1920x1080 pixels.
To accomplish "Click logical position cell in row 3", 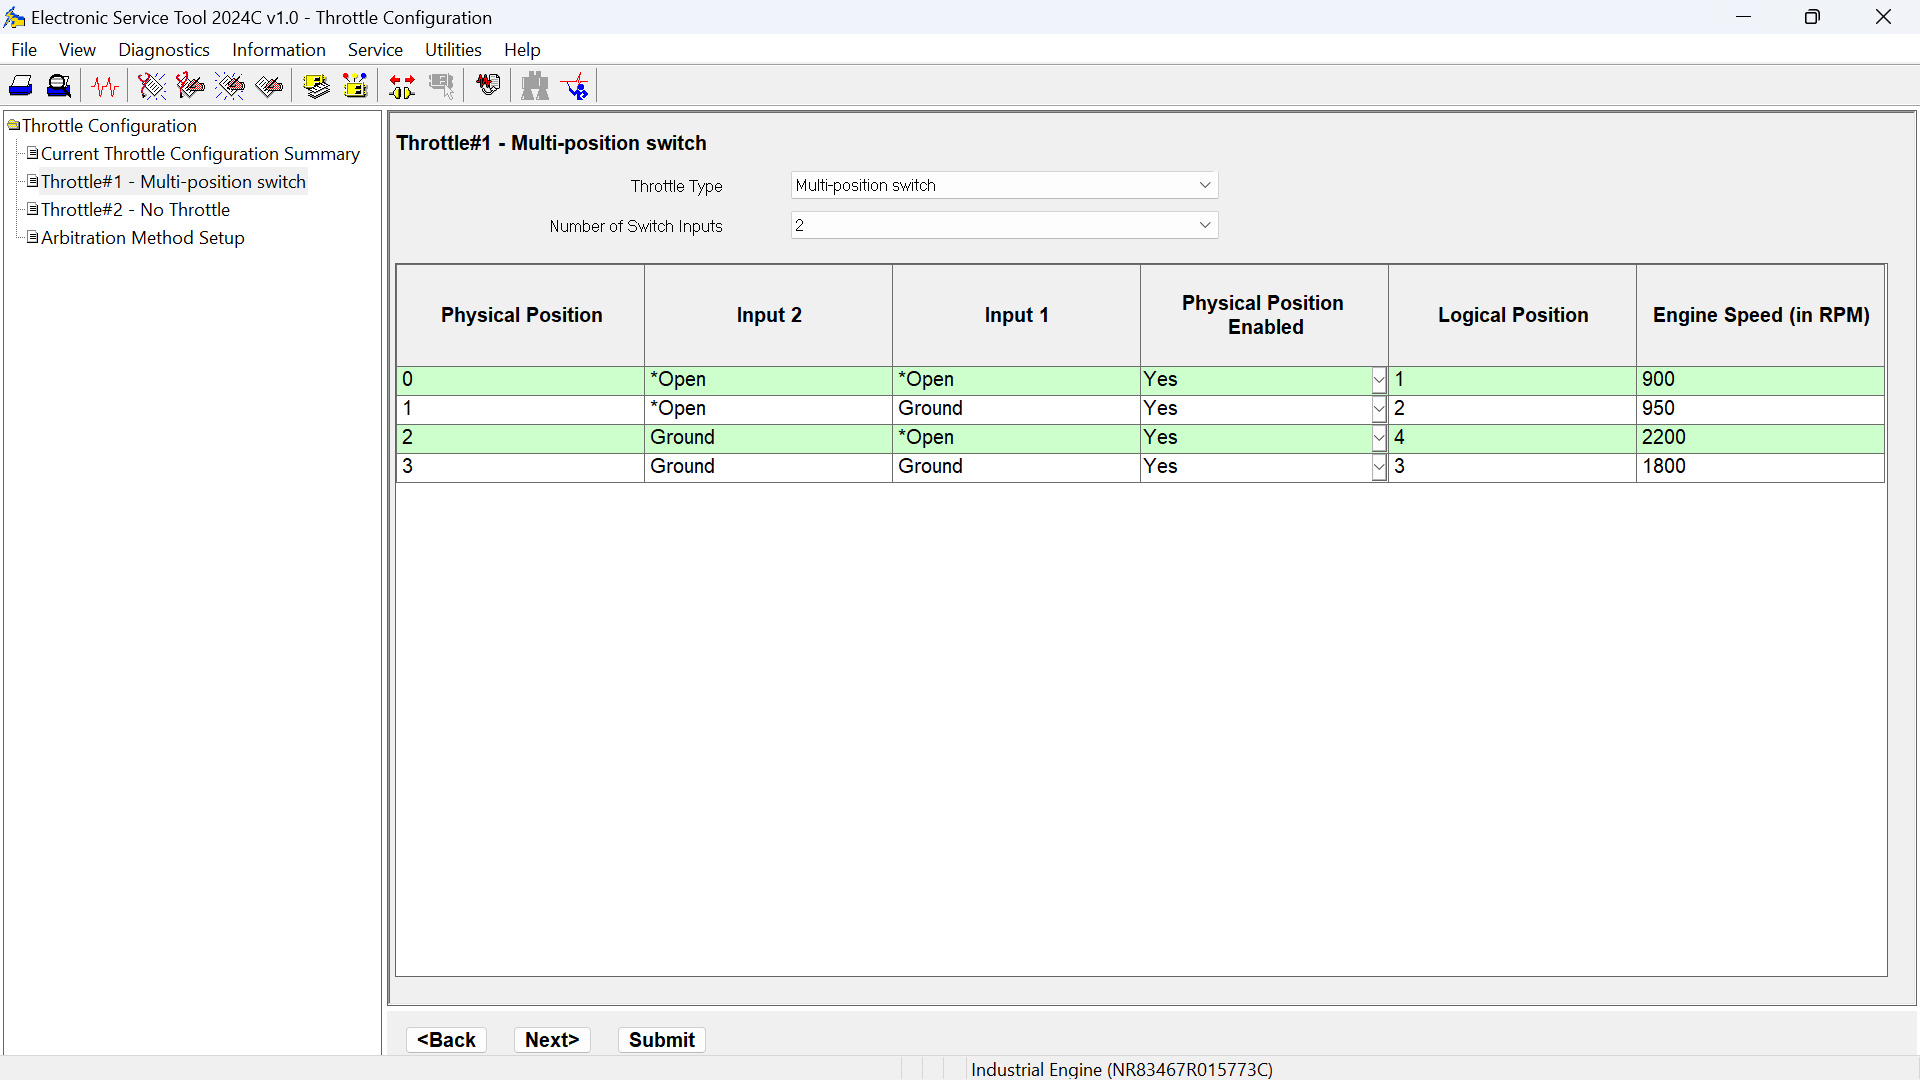I will click(1513, 467).
